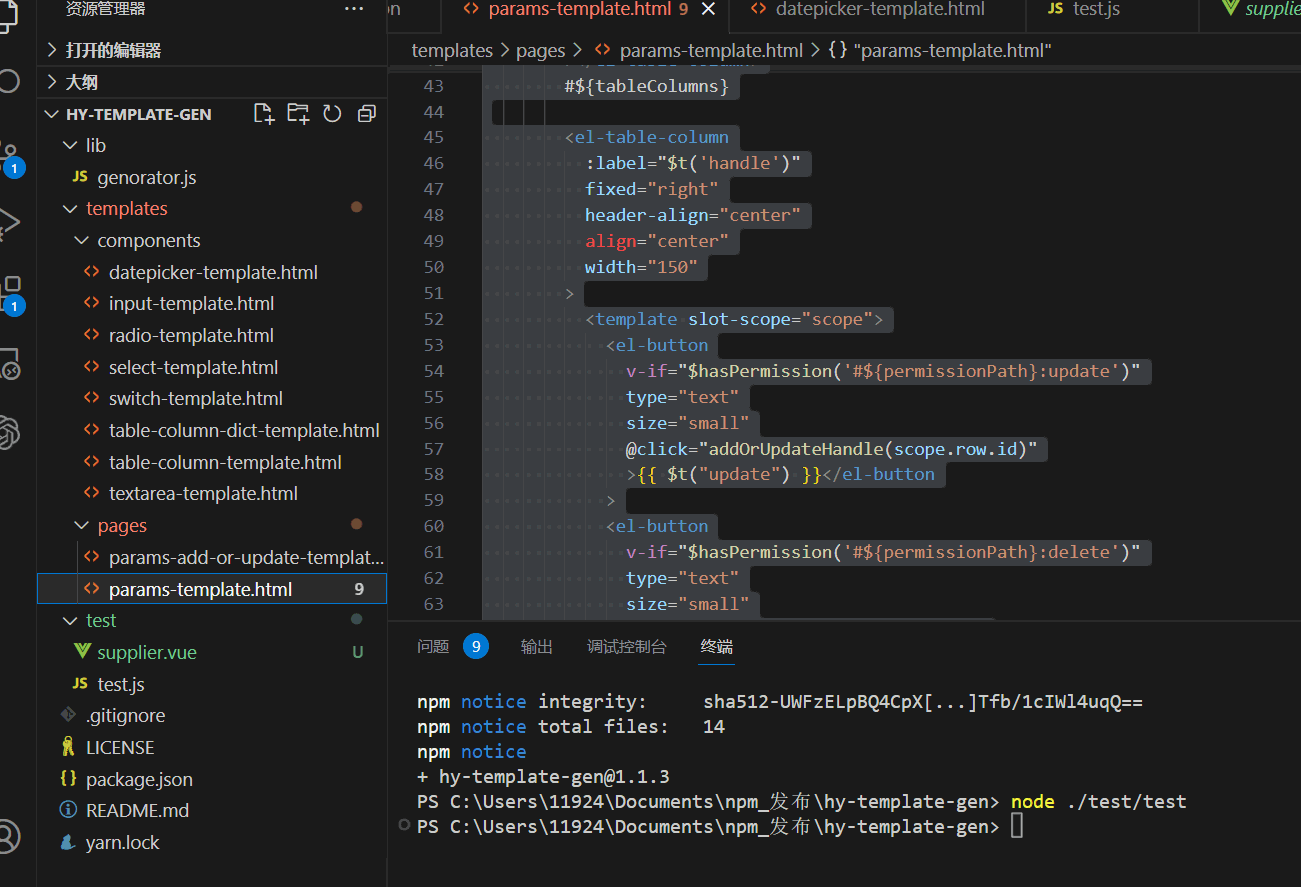Open radio-template.html file
1301x887 pixels.
click(x=211, y=335)
